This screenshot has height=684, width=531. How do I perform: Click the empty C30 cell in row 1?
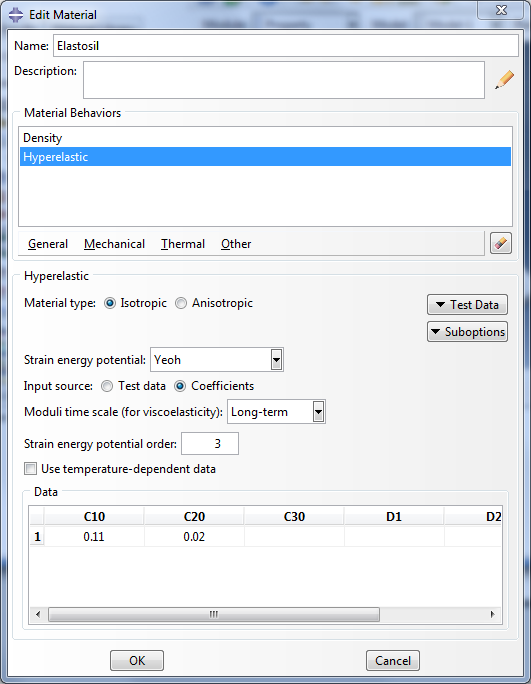295,537
